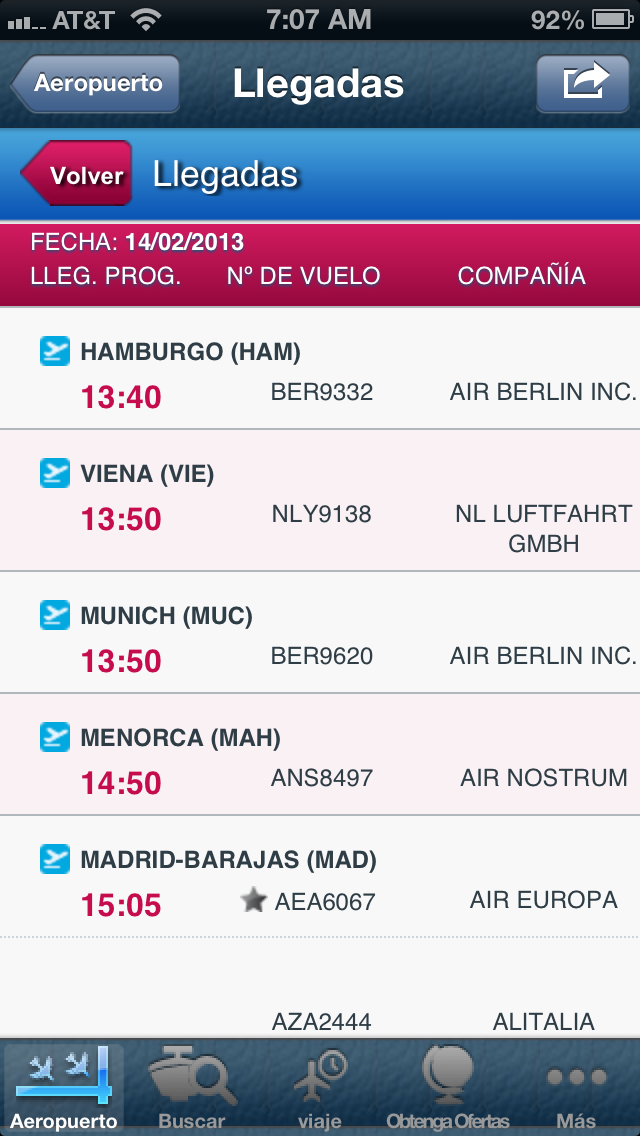640x1136 pixels.
Task: Switch to the Buscar tab
Action: (x=191, y=1087)
